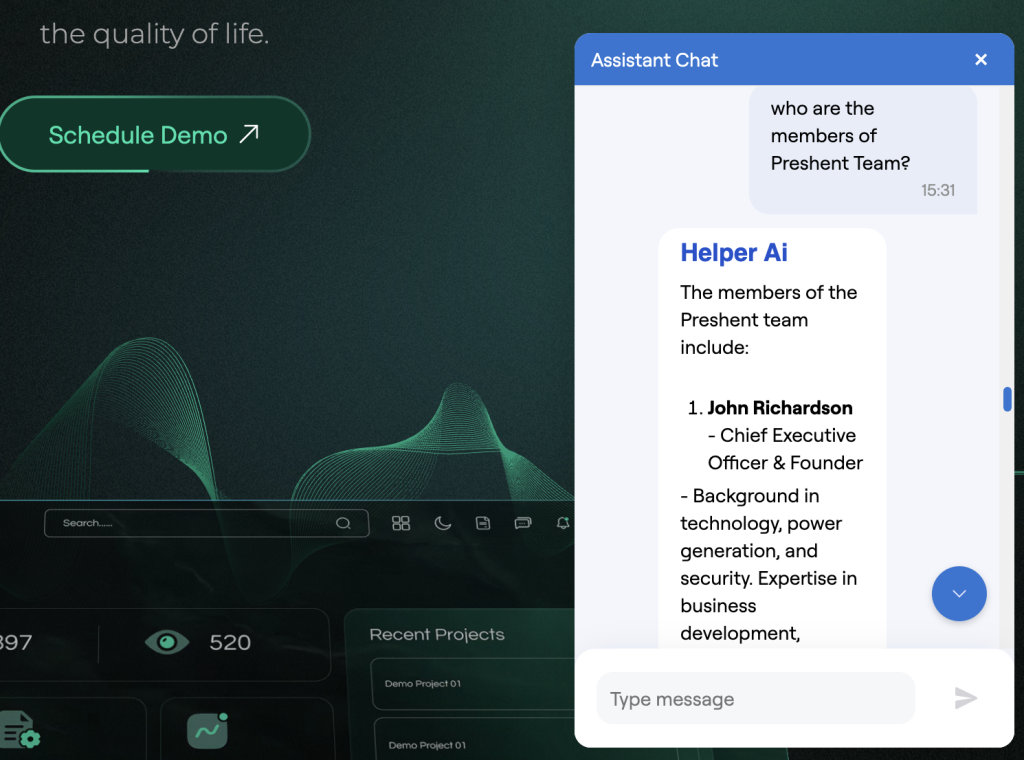This screenshot has height=760, width=1024.
Task: Open the first Demo Project 01 card
Action: (473, 684)
